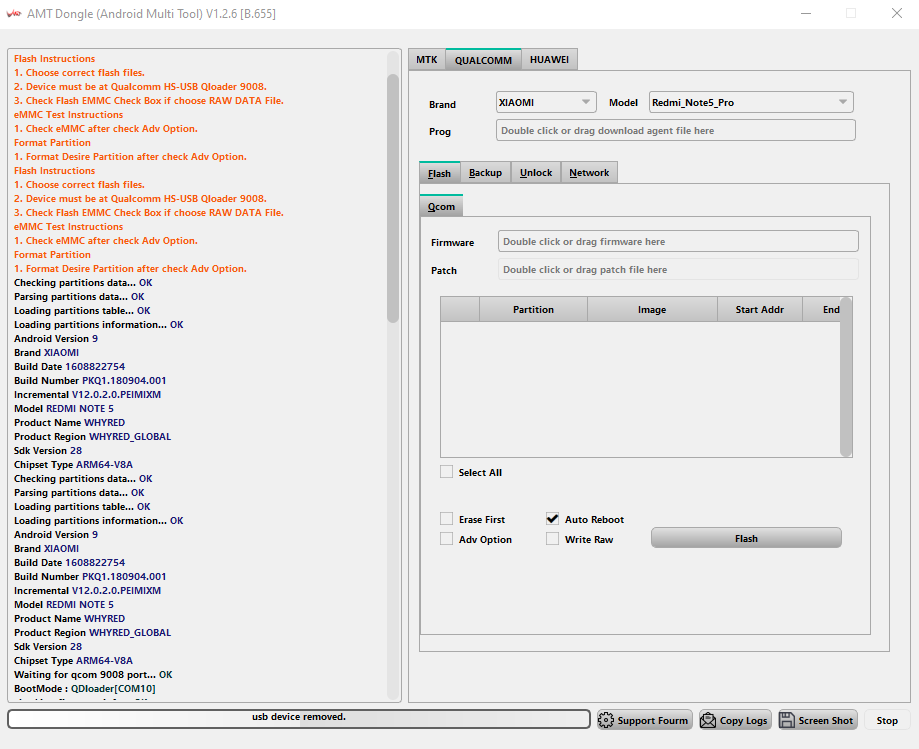Screen dimensions: 919x749
Task: Click the Support Forum gear icon
Action: click(606, 720)
